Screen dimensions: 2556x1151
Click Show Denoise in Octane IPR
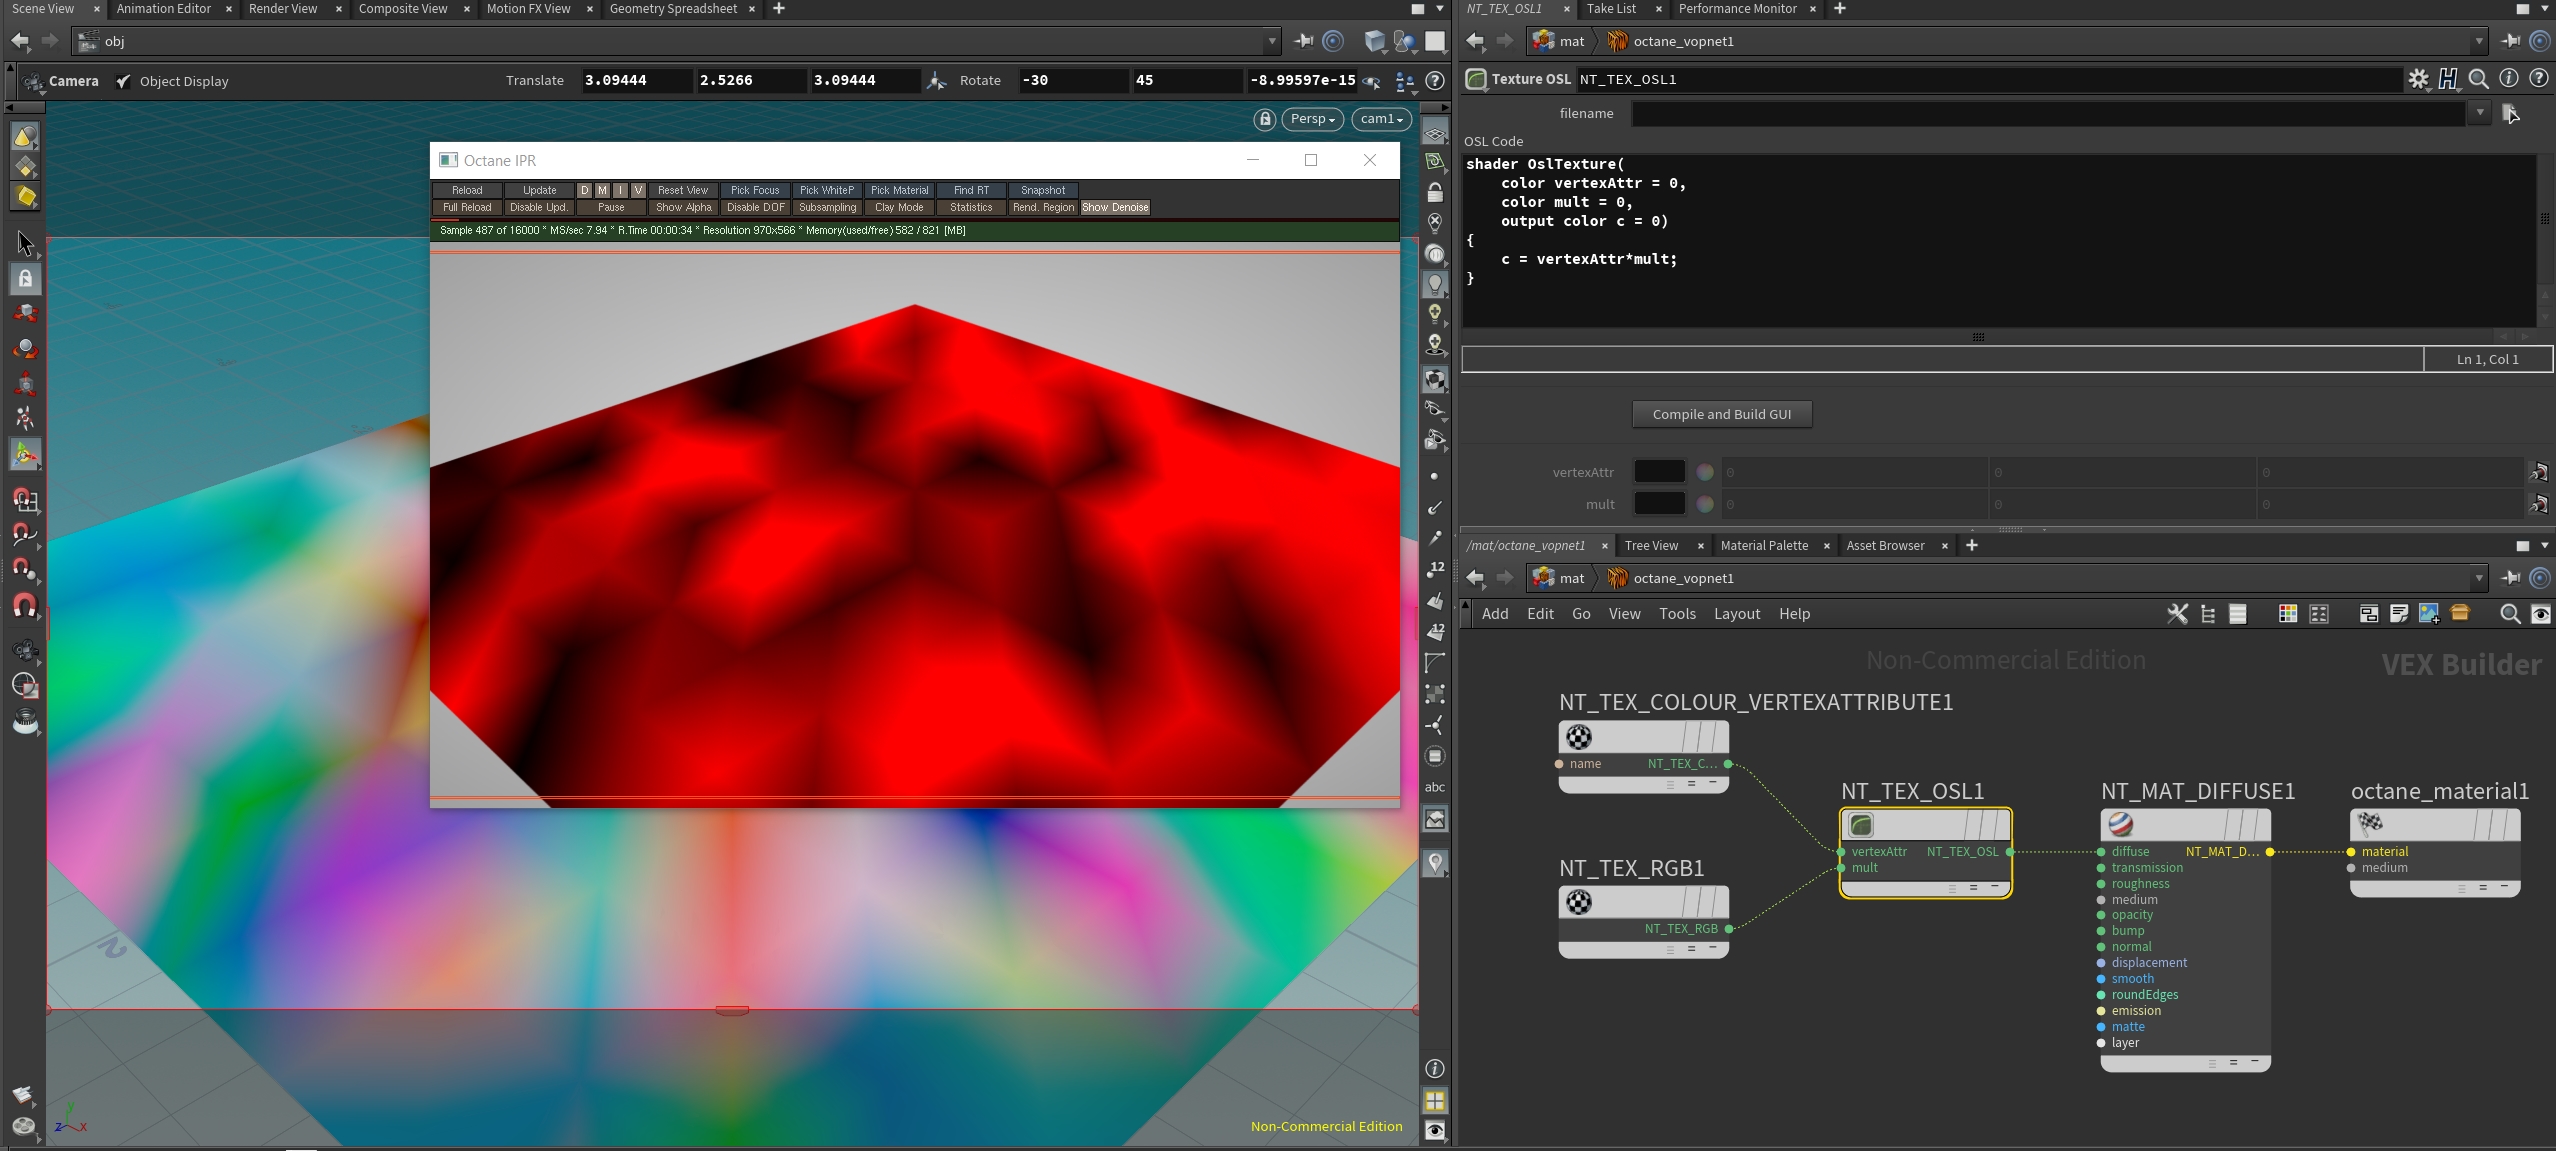pyautogui.click(x=1115, y=207)
